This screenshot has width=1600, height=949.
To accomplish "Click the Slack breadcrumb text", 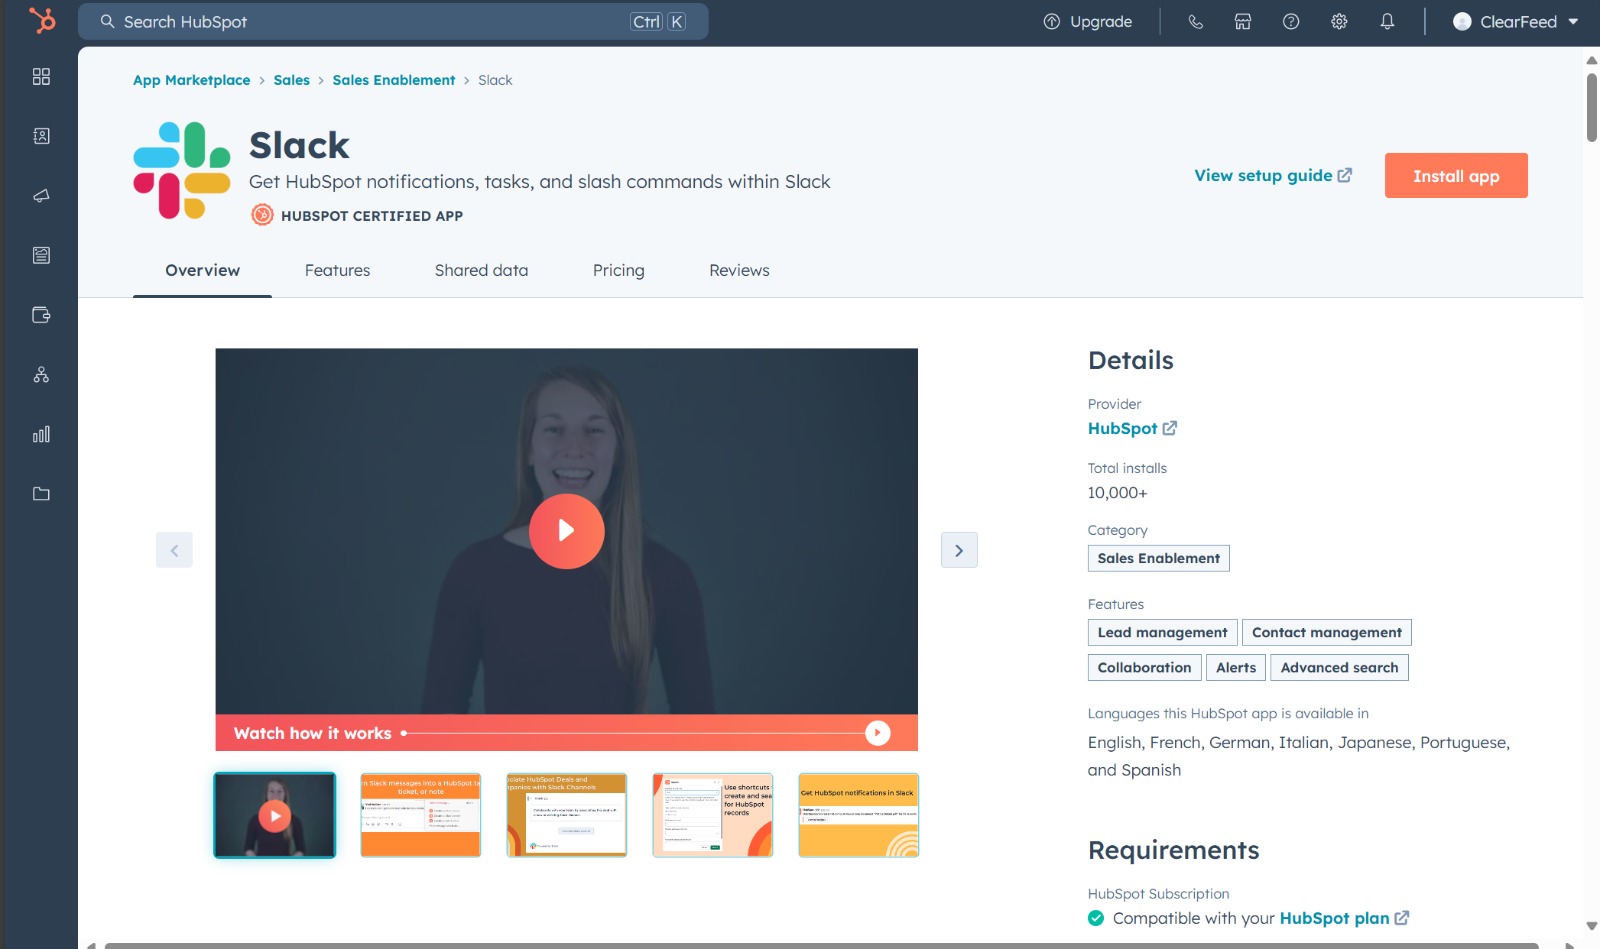I will (x=495, y=80).
